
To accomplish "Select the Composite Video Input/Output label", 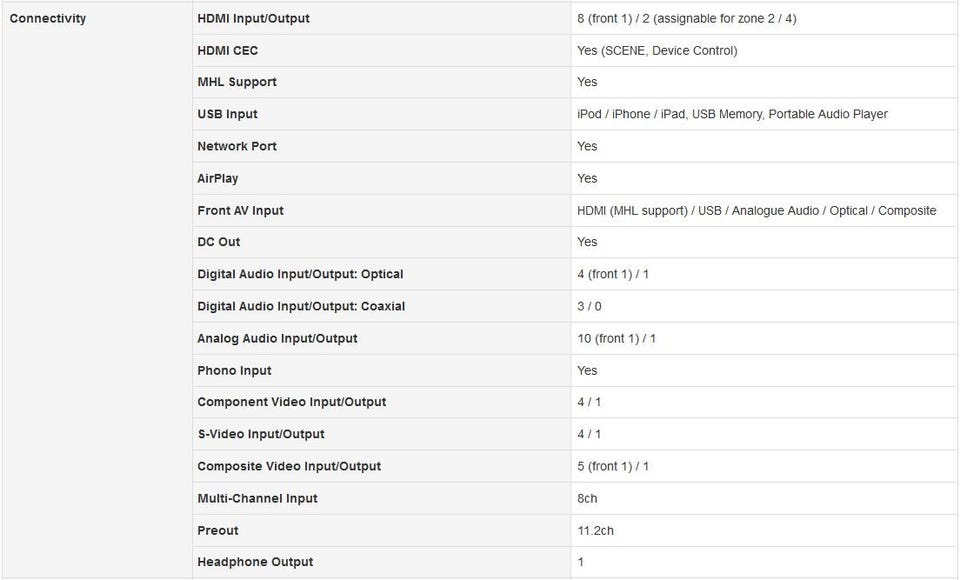I will tap(289, 466).
